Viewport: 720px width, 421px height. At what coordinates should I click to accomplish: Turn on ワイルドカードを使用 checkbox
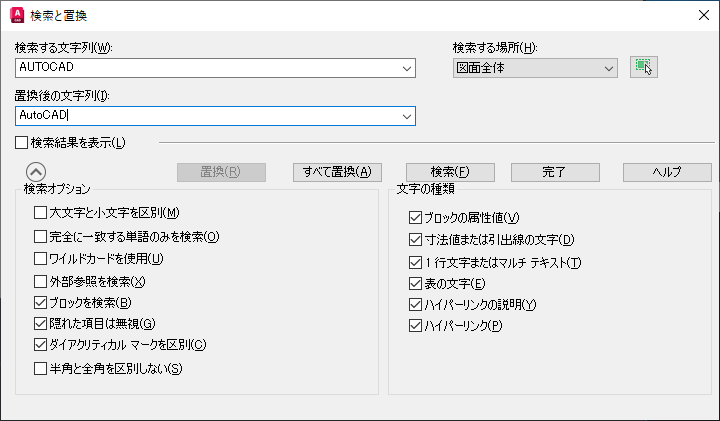41,259
